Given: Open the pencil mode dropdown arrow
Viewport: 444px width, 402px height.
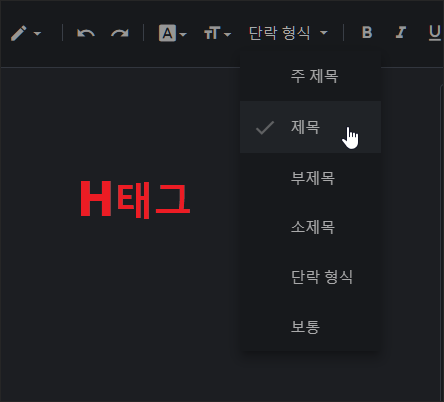Looking at the screenshot, I should [37, 34].
